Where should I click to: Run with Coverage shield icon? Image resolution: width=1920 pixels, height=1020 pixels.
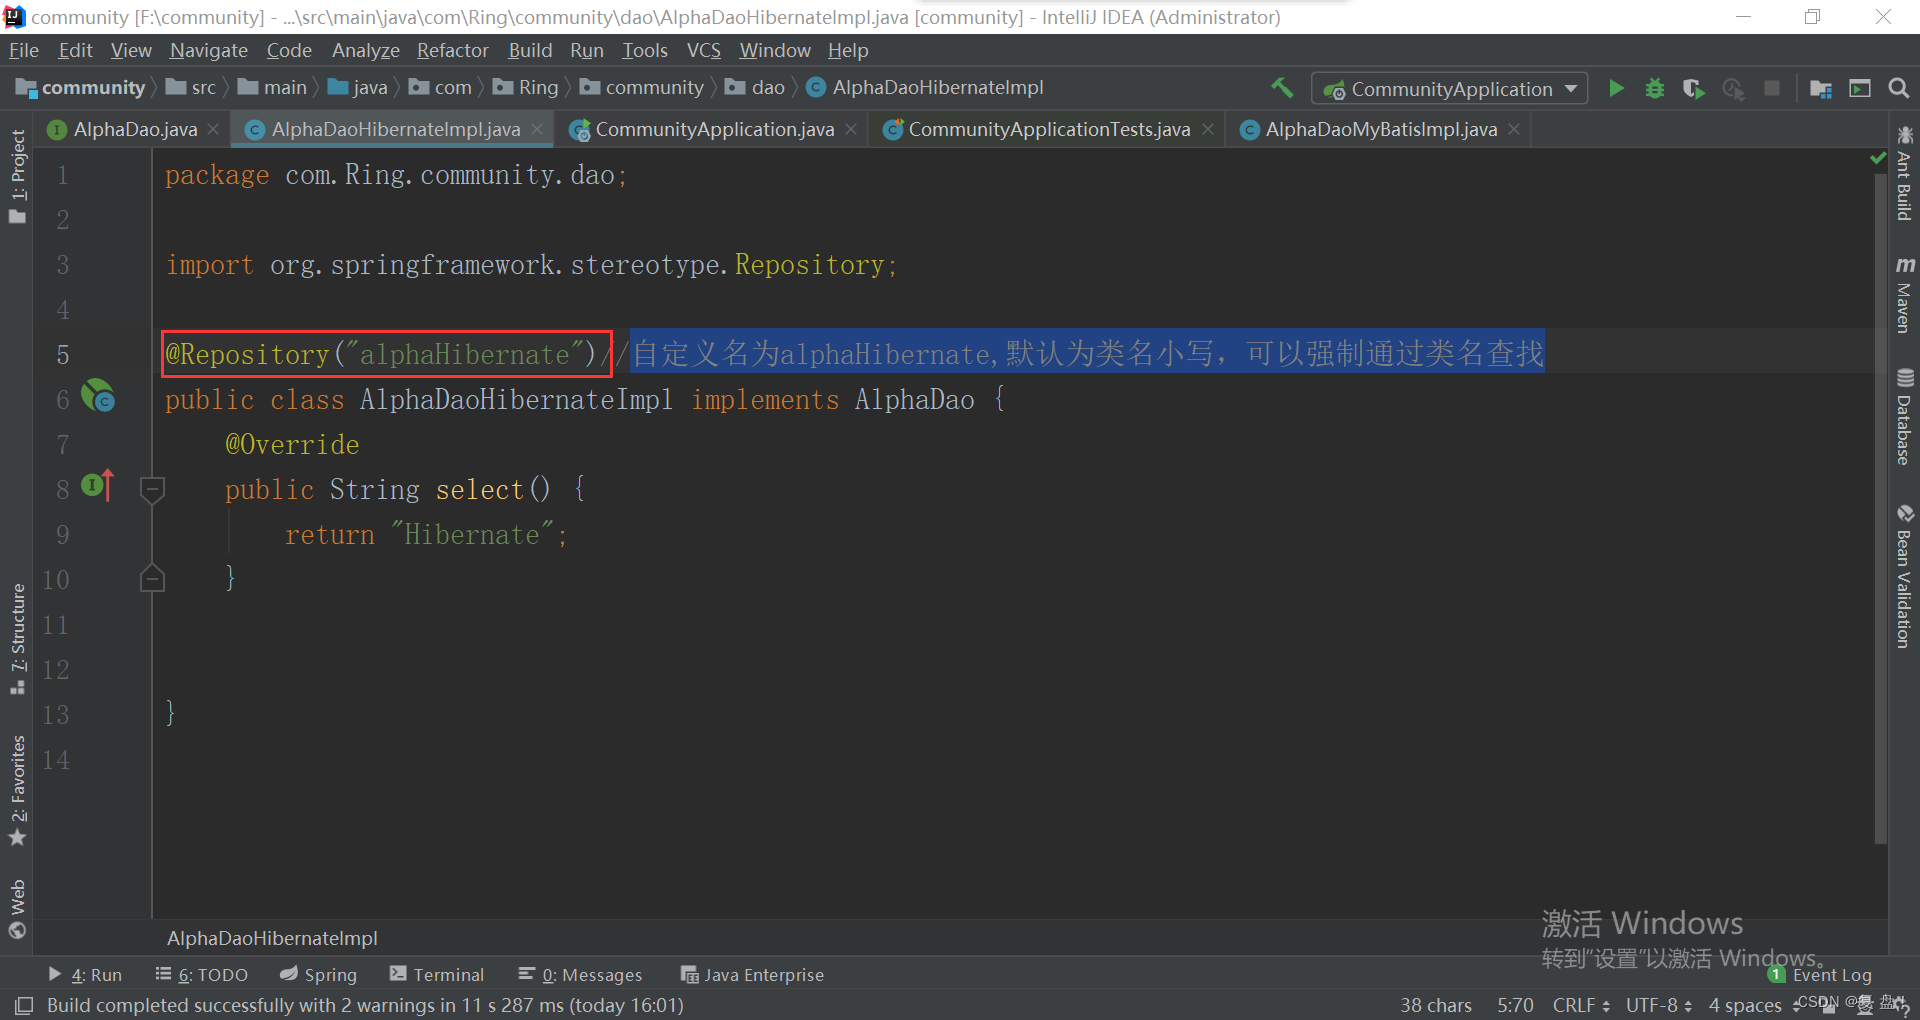pos(1693,88)
